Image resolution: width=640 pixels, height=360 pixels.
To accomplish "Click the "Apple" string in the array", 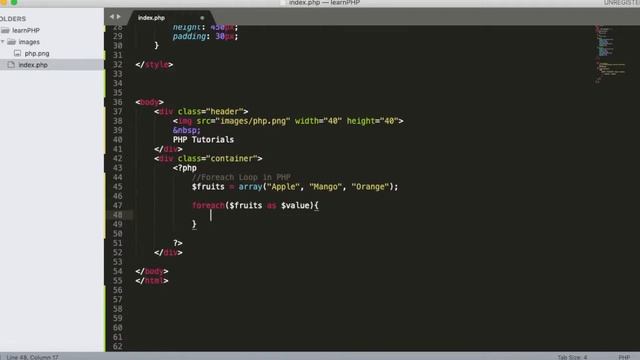I will [x=283, y=187].
